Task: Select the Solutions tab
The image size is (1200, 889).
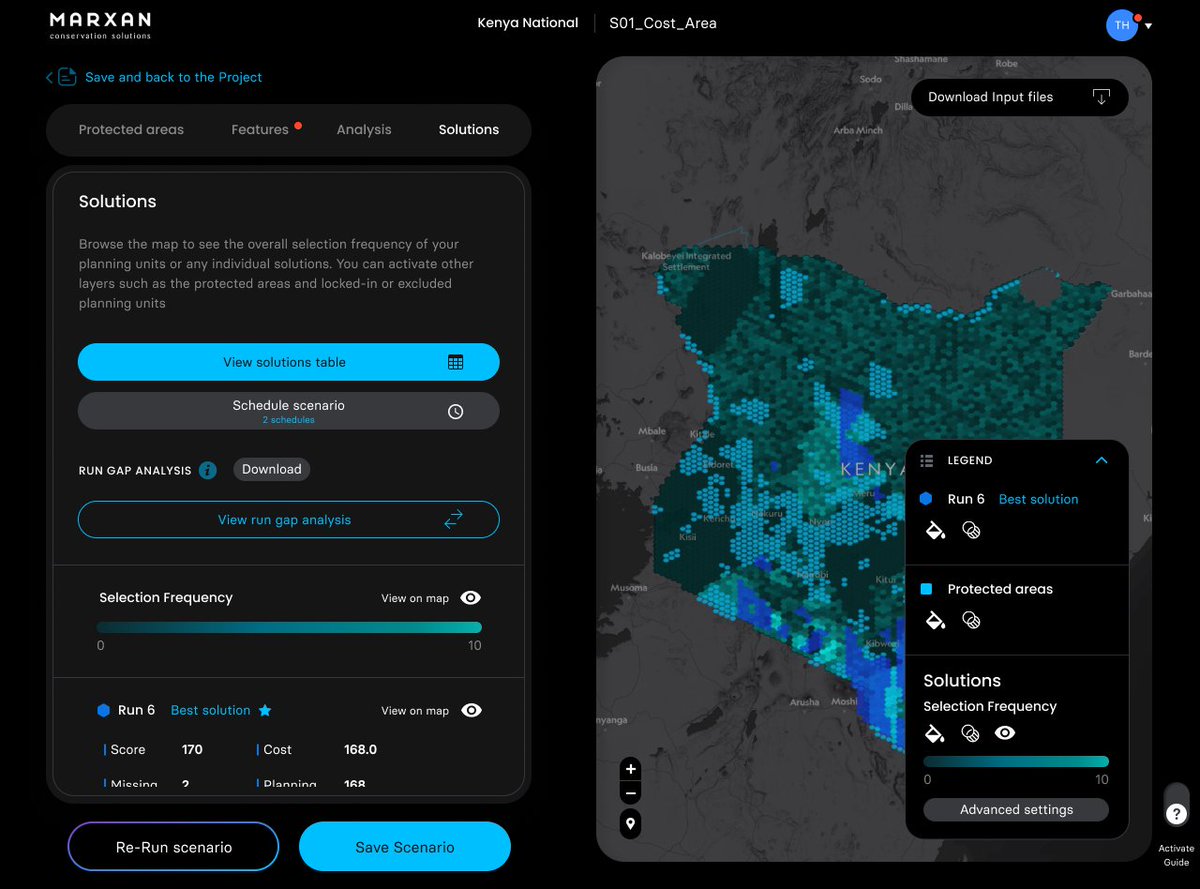Action: click(x=469, y=129)
